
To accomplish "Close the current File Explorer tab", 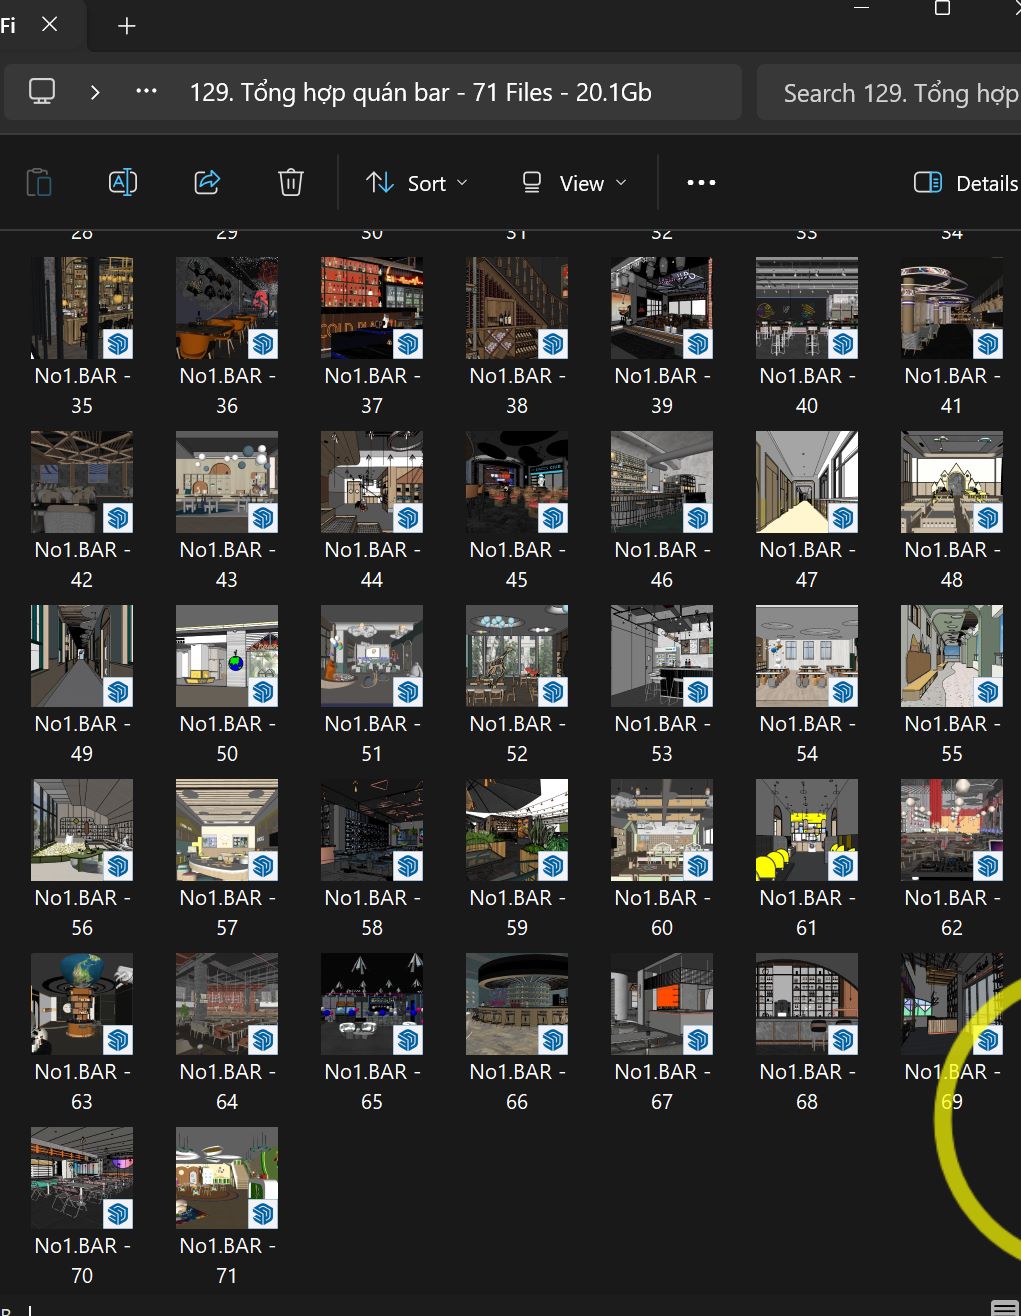I will 49,24.
